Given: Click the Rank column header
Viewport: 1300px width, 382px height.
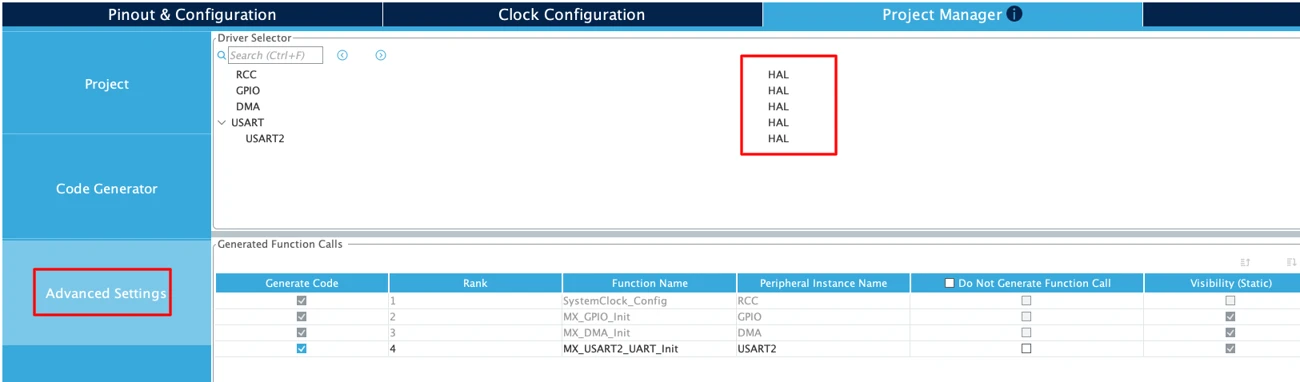Looking at the screenshot, I should (476, 283).
